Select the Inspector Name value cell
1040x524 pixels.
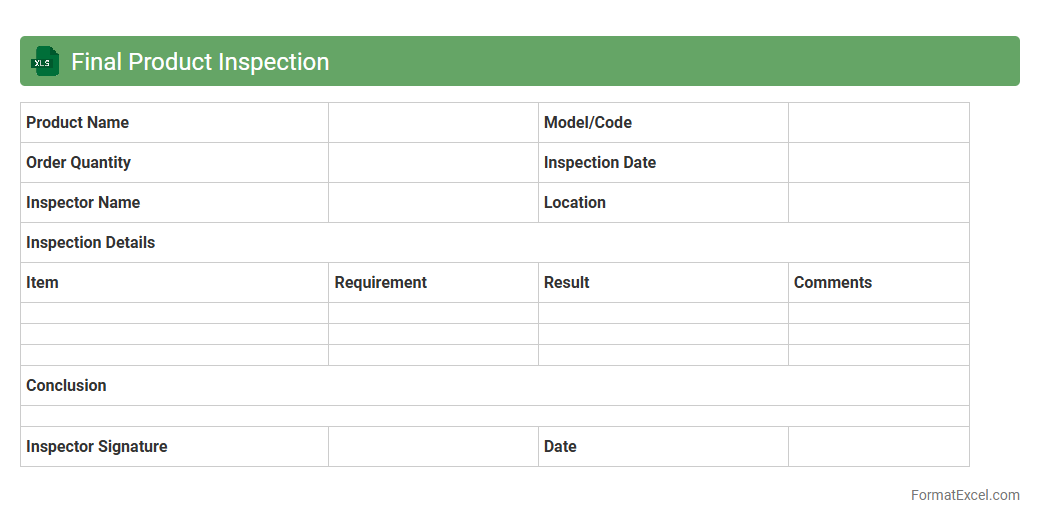coord(433,203)
